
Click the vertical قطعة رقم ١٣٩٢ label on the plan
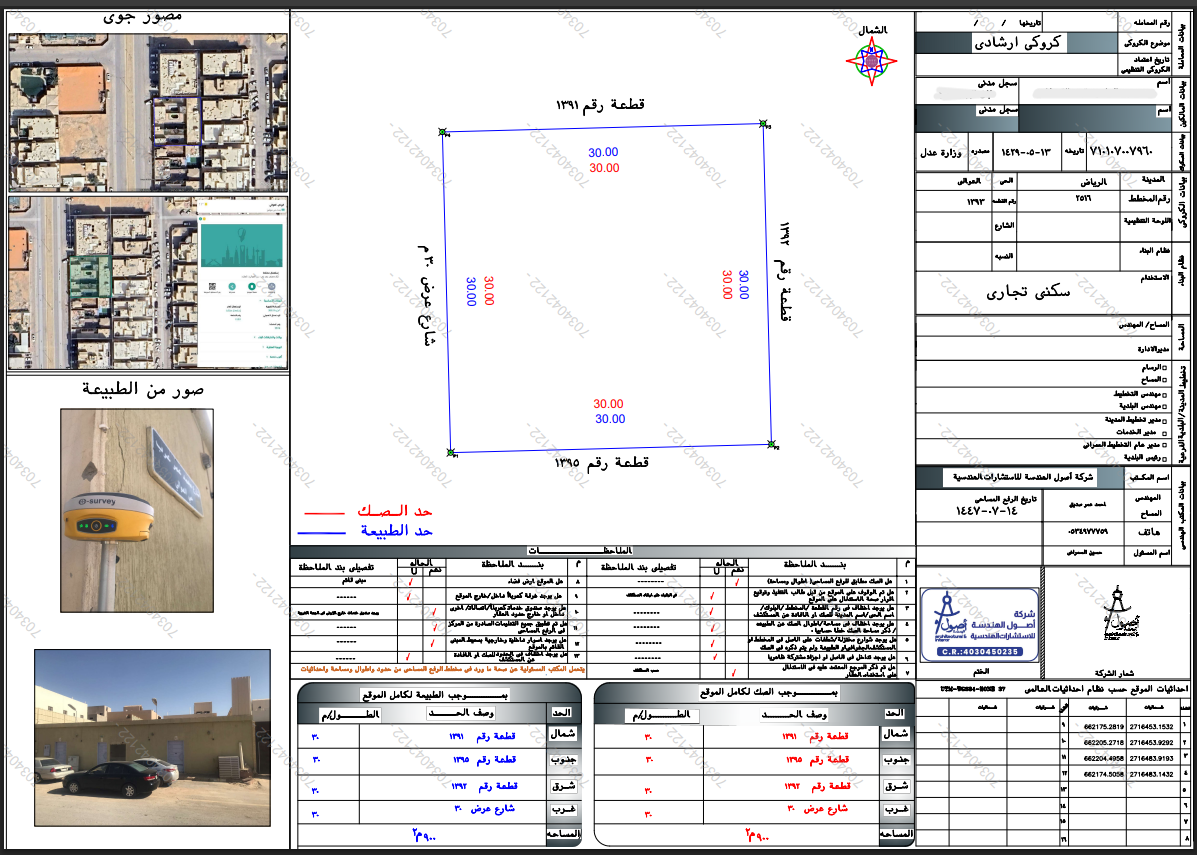pos(786,273)
